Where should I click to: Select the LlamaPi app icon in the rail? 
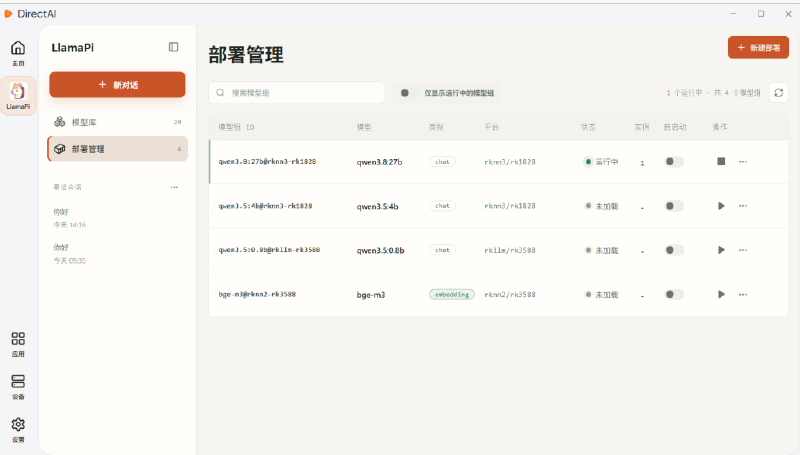pyautogui.click(x=18, y=96)
